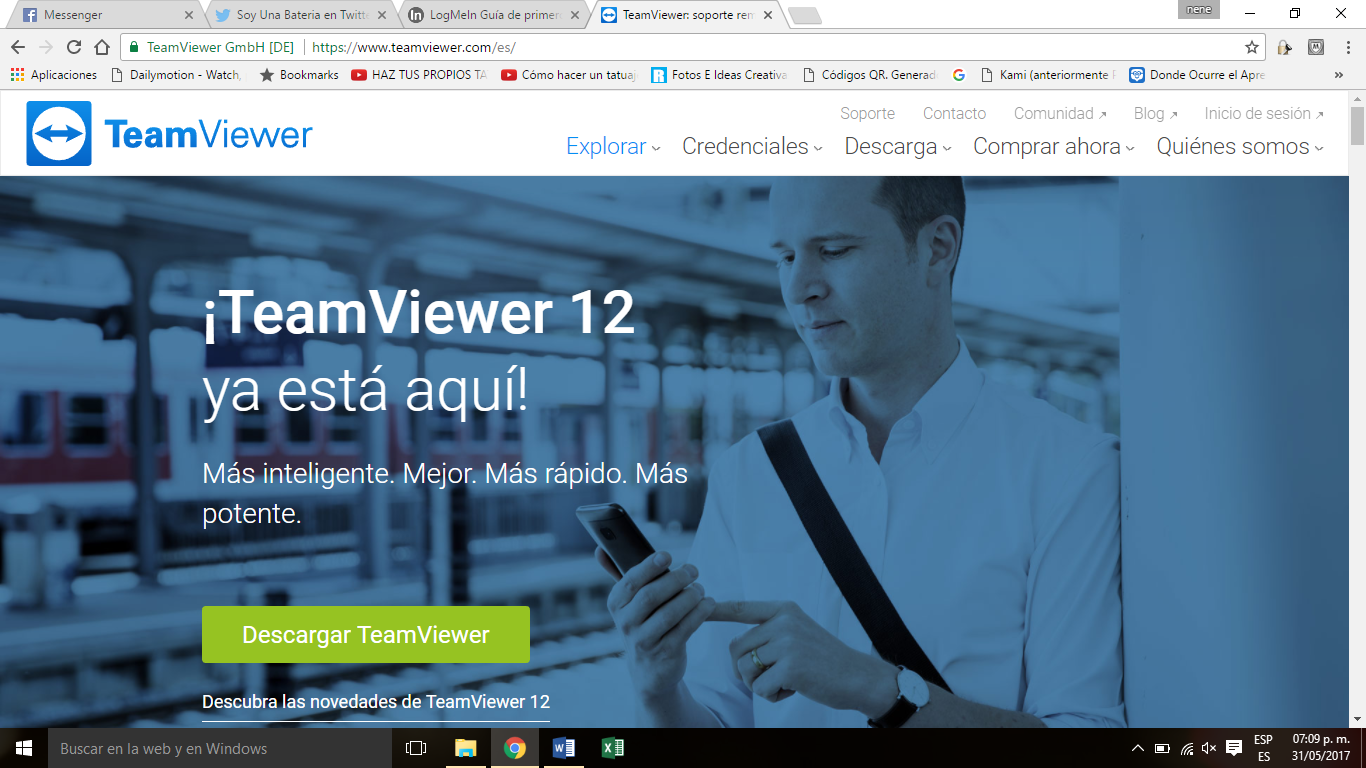Click the TeamViewer logo
This screenshot has width=1366, height=768.
[160, 133]
